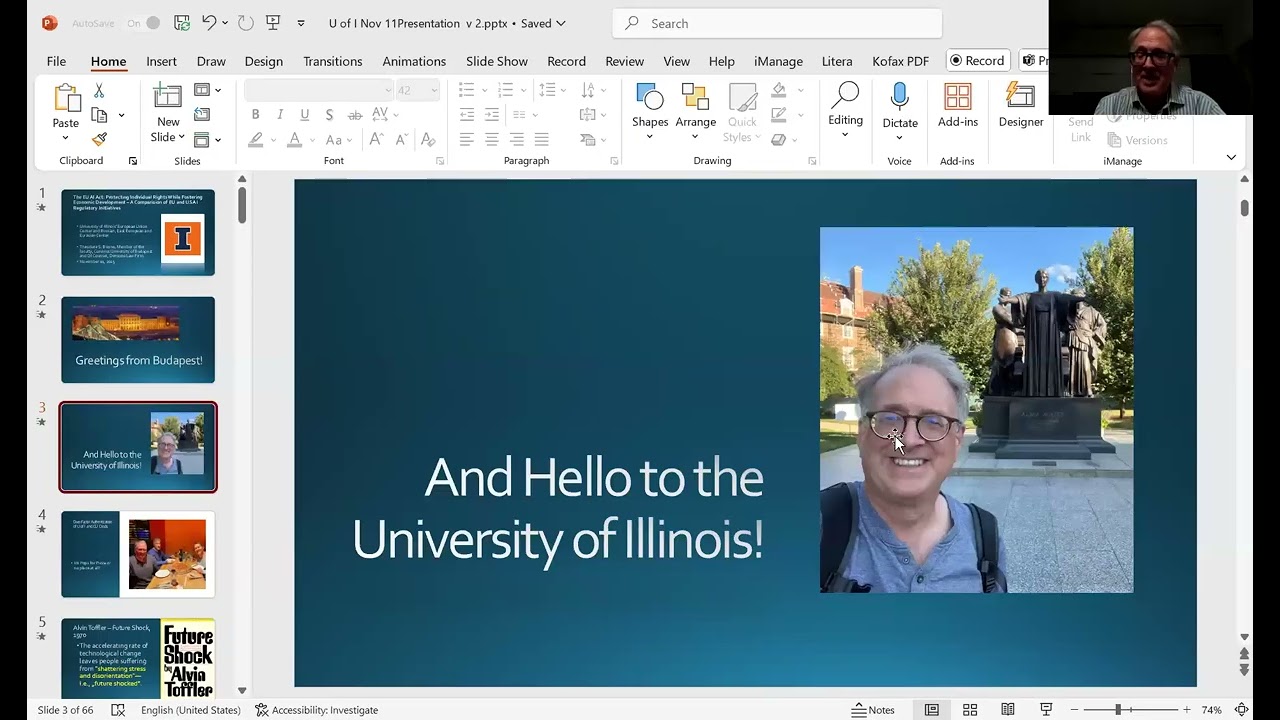Switch to Slide Sorter view
The image size is (1280, 720).
pyautogui.click(x=969, y=710)
